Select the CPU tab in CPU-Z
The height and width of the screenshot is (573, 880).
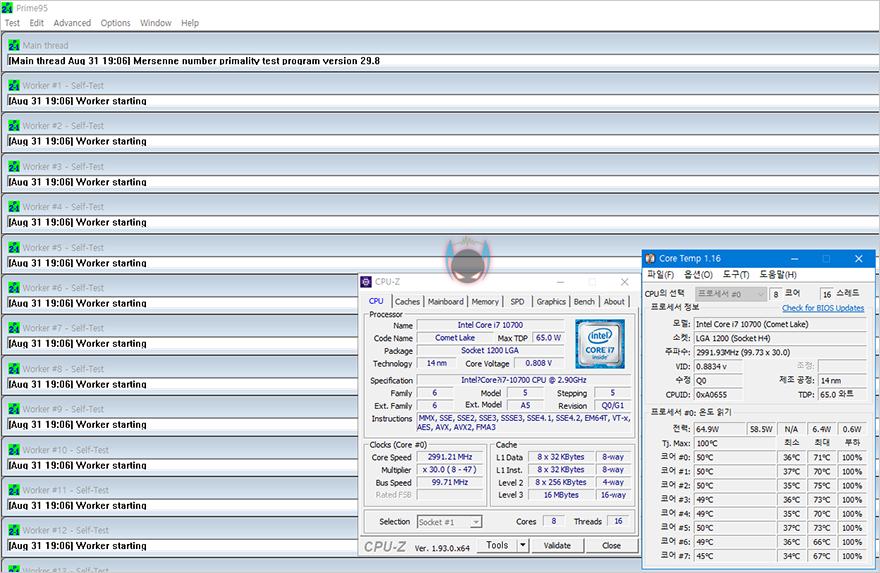coord(376,301)
